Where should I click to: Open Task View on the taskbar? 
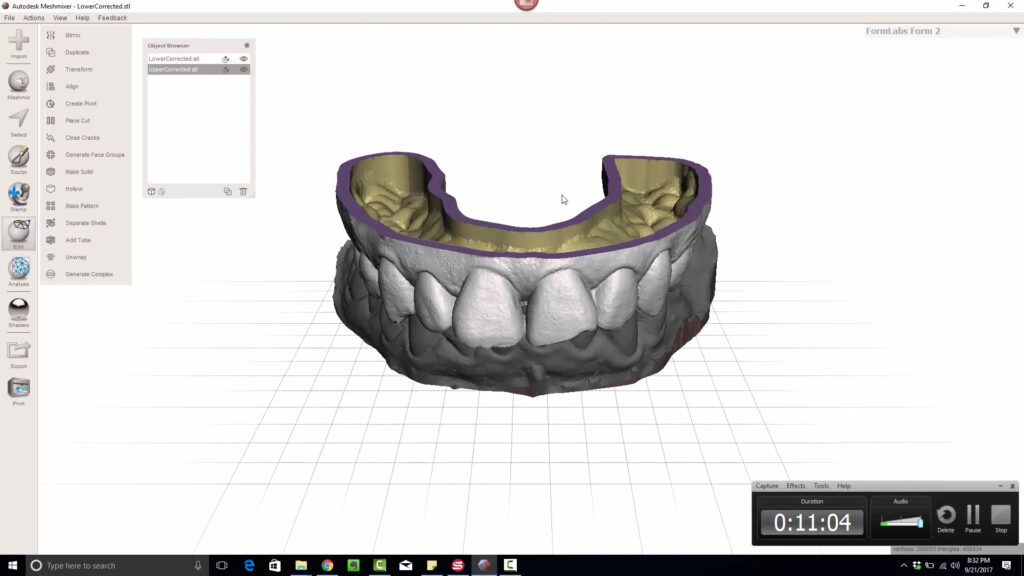222,566
